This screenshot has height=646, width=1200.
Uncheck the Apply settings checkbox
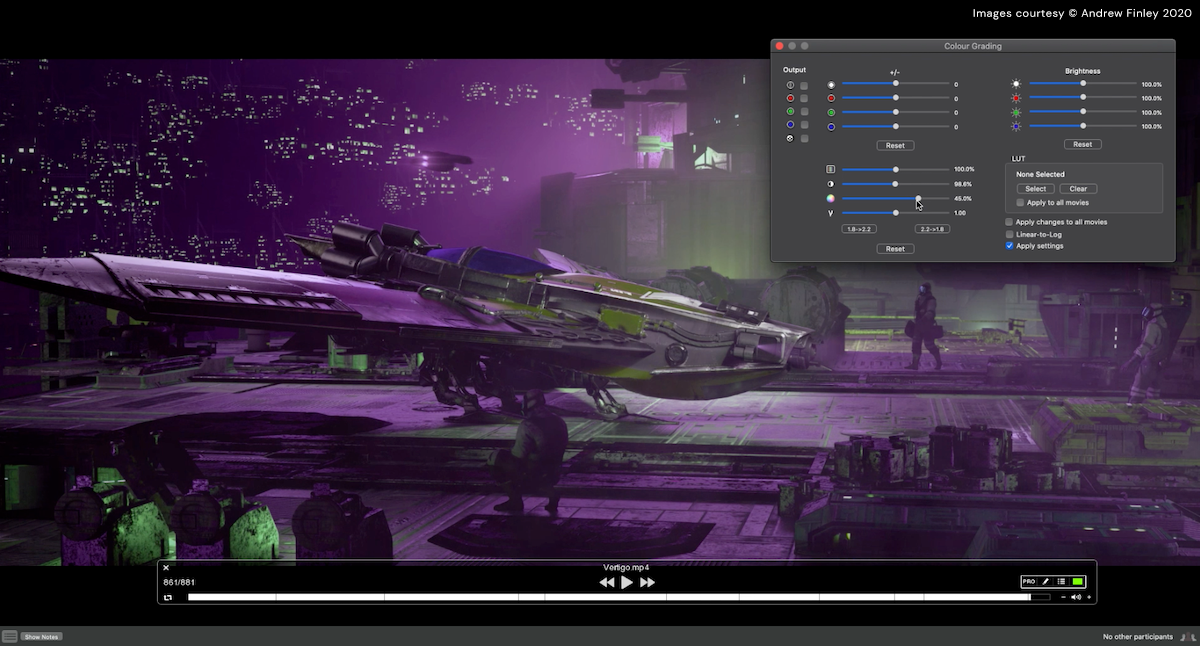coord(1009,246)
